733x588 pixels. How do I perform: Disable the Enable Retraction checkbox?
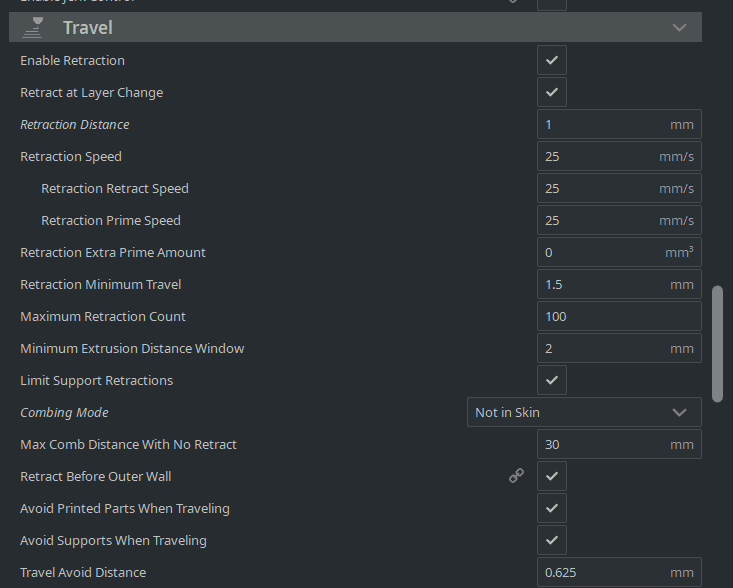[552, 60]
